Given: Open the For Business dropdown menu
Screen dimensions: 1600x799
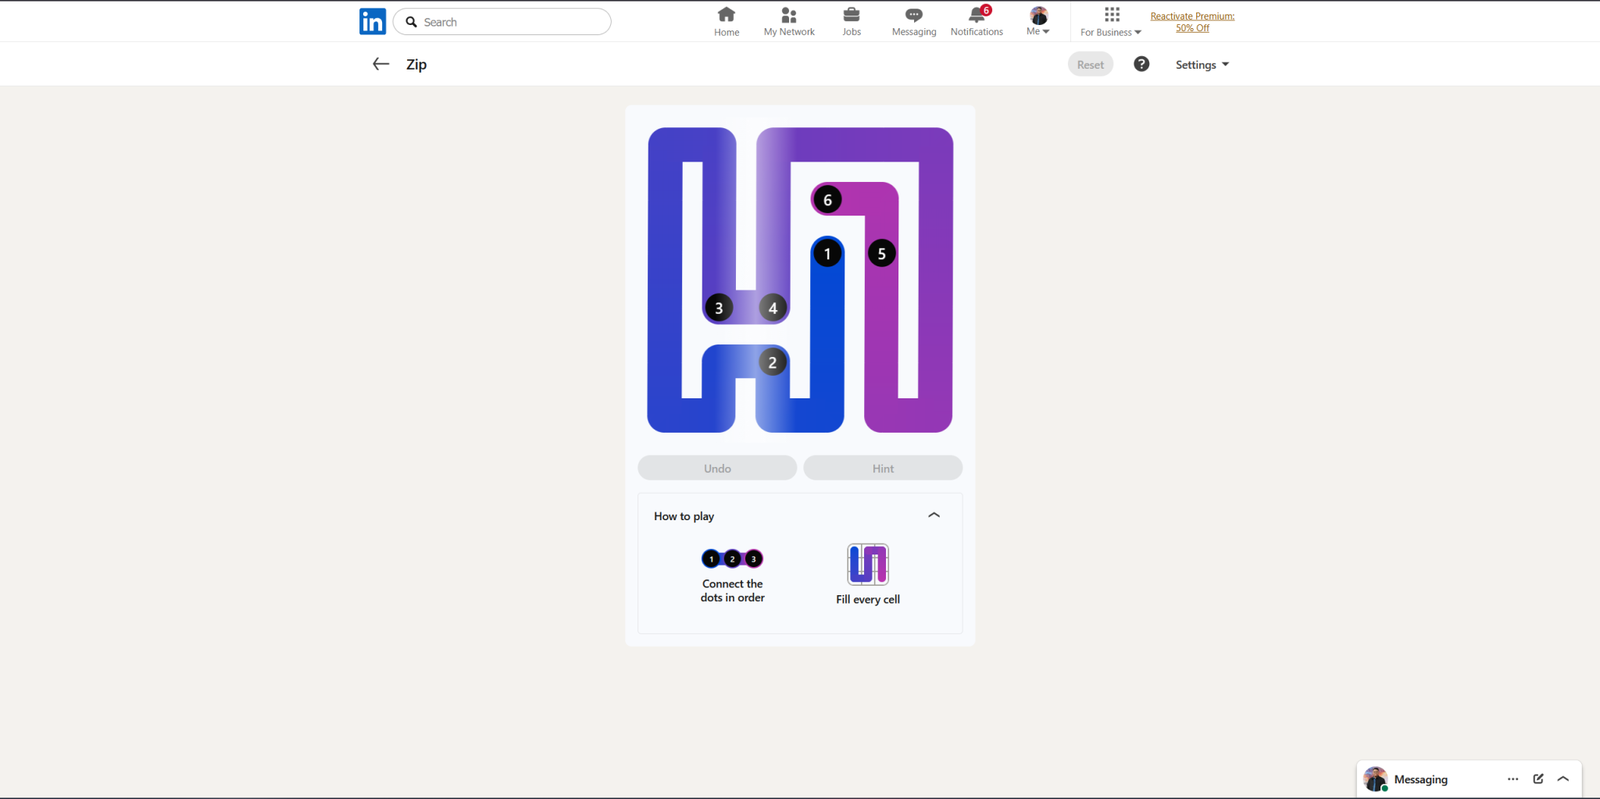Looking at the screenshot, I should 1110,21.
